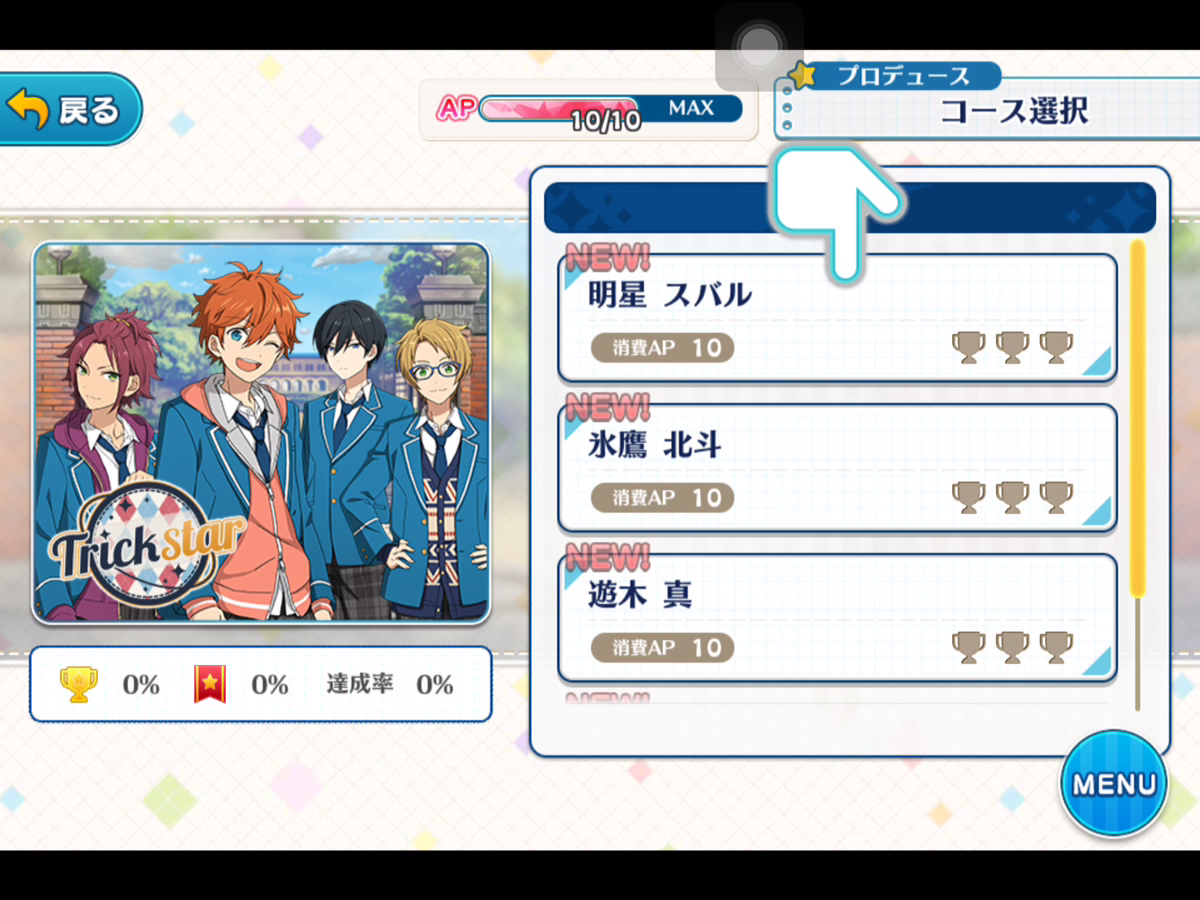Select the 明星 スバル course
The width and height of the screenshot is (1200, 900).
(837, 318)
